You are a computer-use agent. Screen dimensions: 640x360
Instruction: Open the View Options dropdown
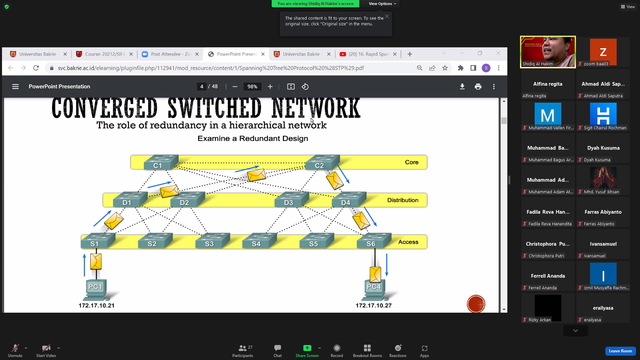click(382, 4)
